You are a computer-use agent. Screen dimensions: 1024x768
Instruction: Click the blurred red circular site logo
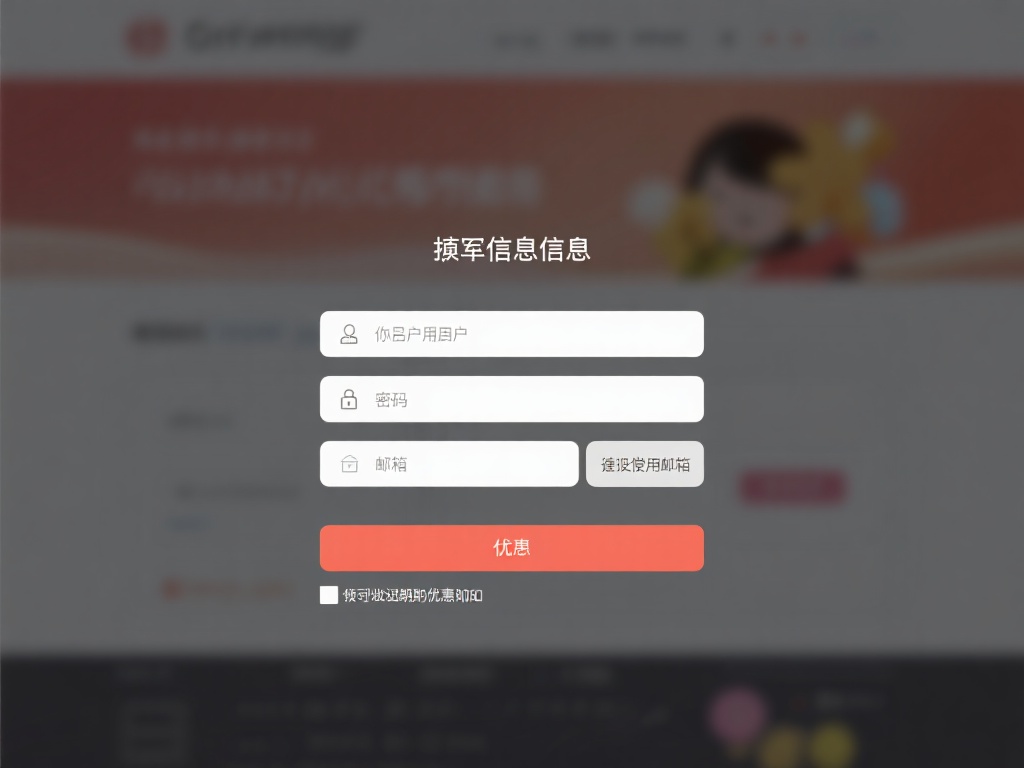point(147,36)
